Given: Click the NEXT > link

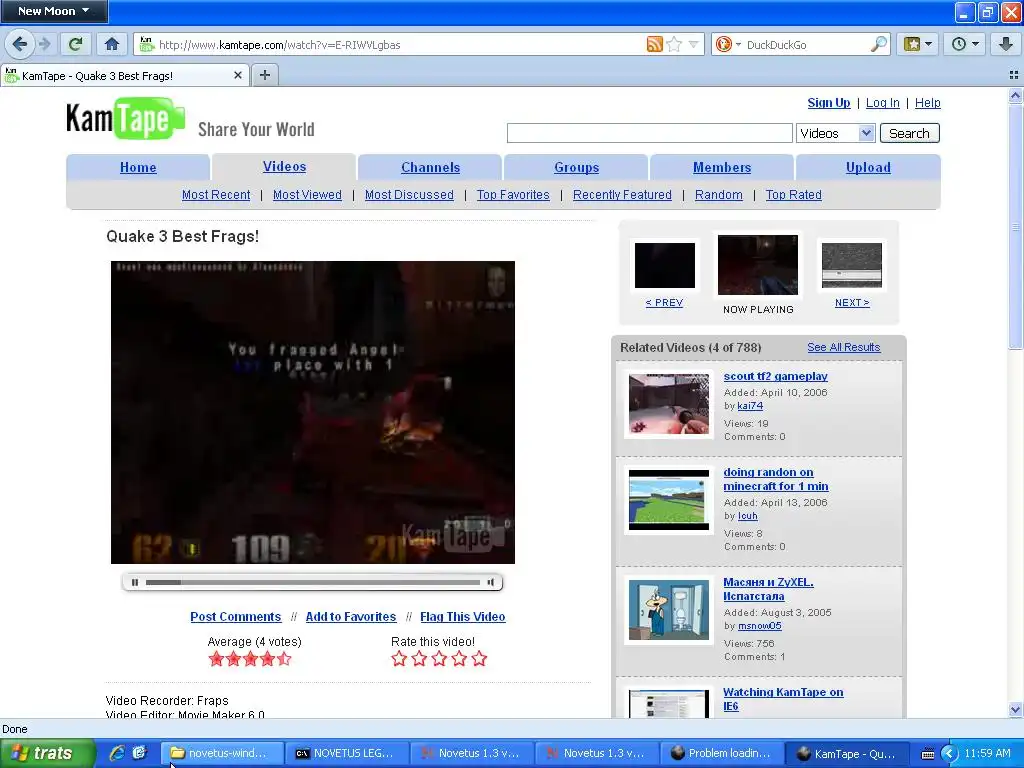Looking at the screenshot, I should point(852,302).
